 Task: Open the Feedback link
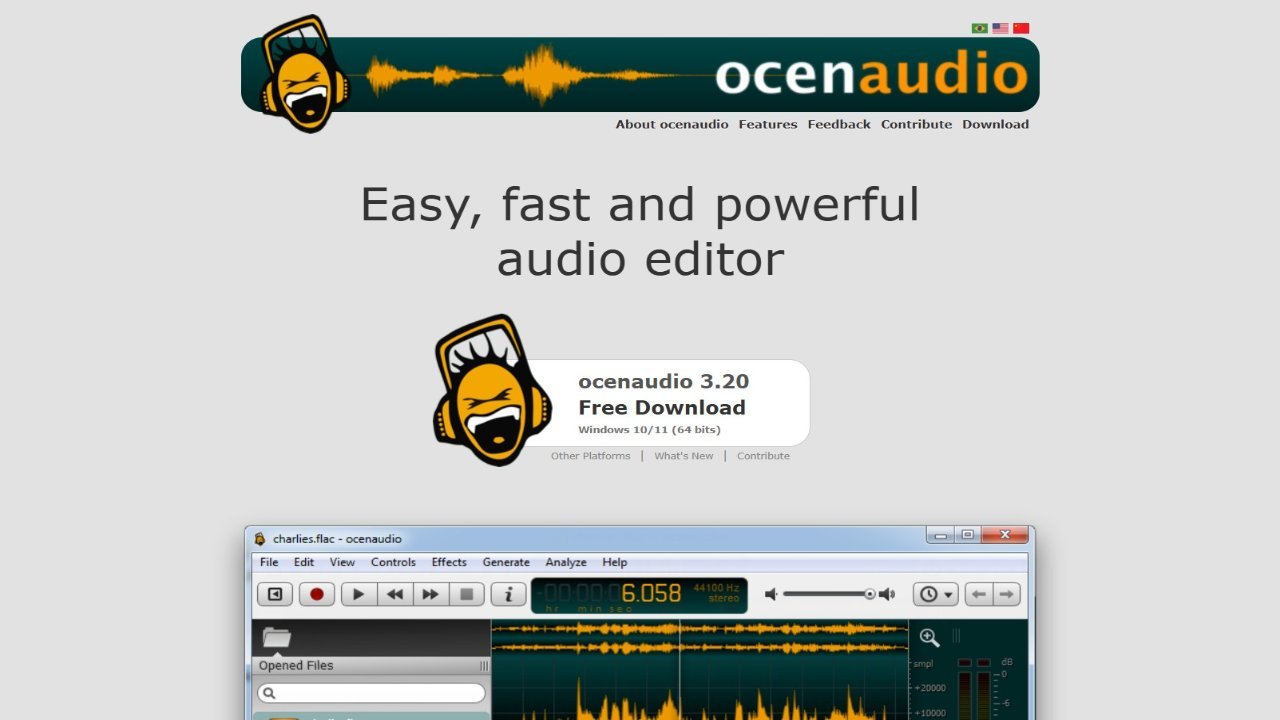tap(839, 124)
